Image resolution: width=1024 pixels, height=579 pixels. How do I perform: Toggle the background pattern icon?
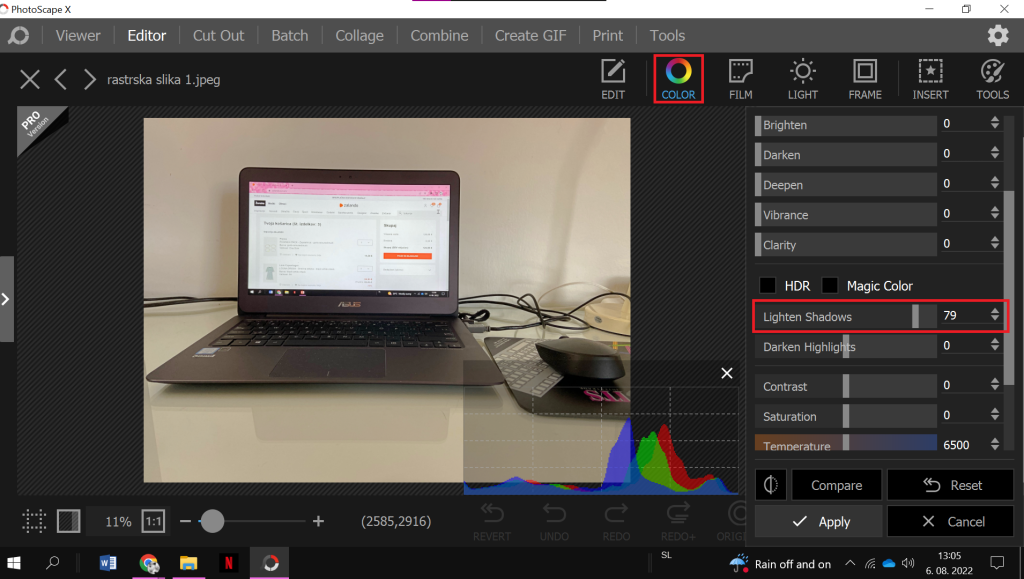click(69, 521)
